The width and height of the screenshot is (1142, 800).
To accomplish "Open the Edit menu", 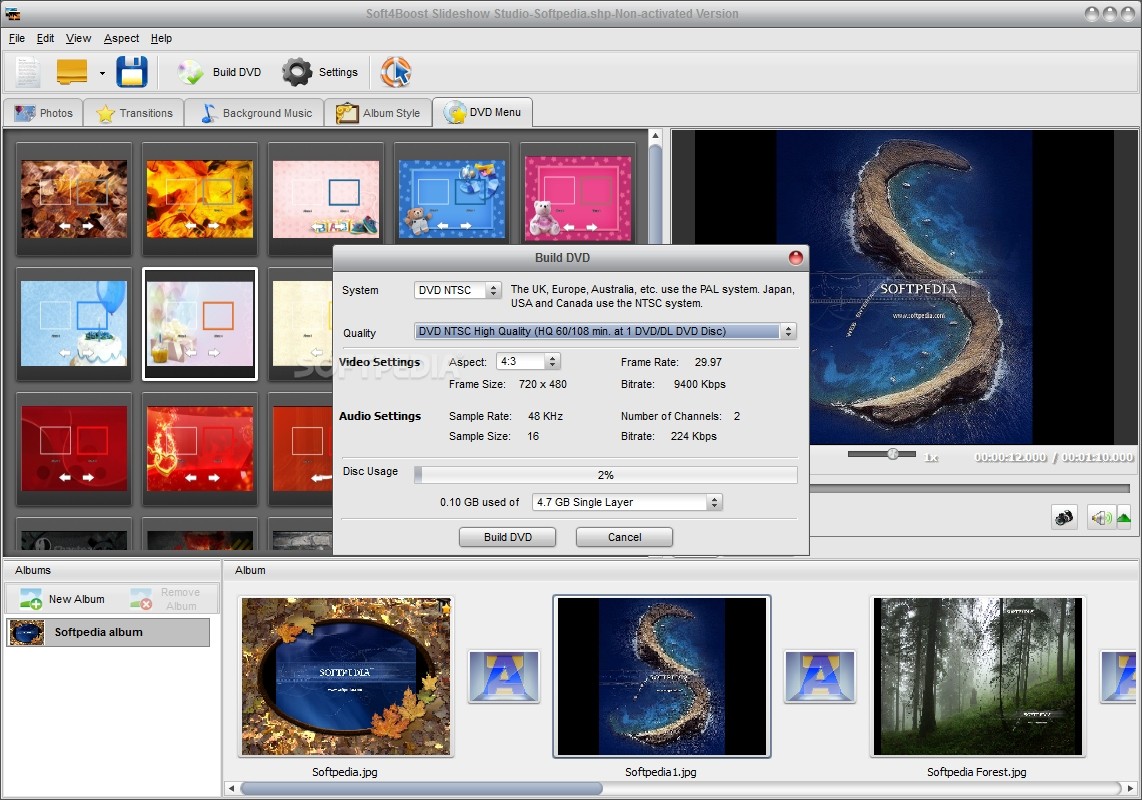I will coord(45,39).
